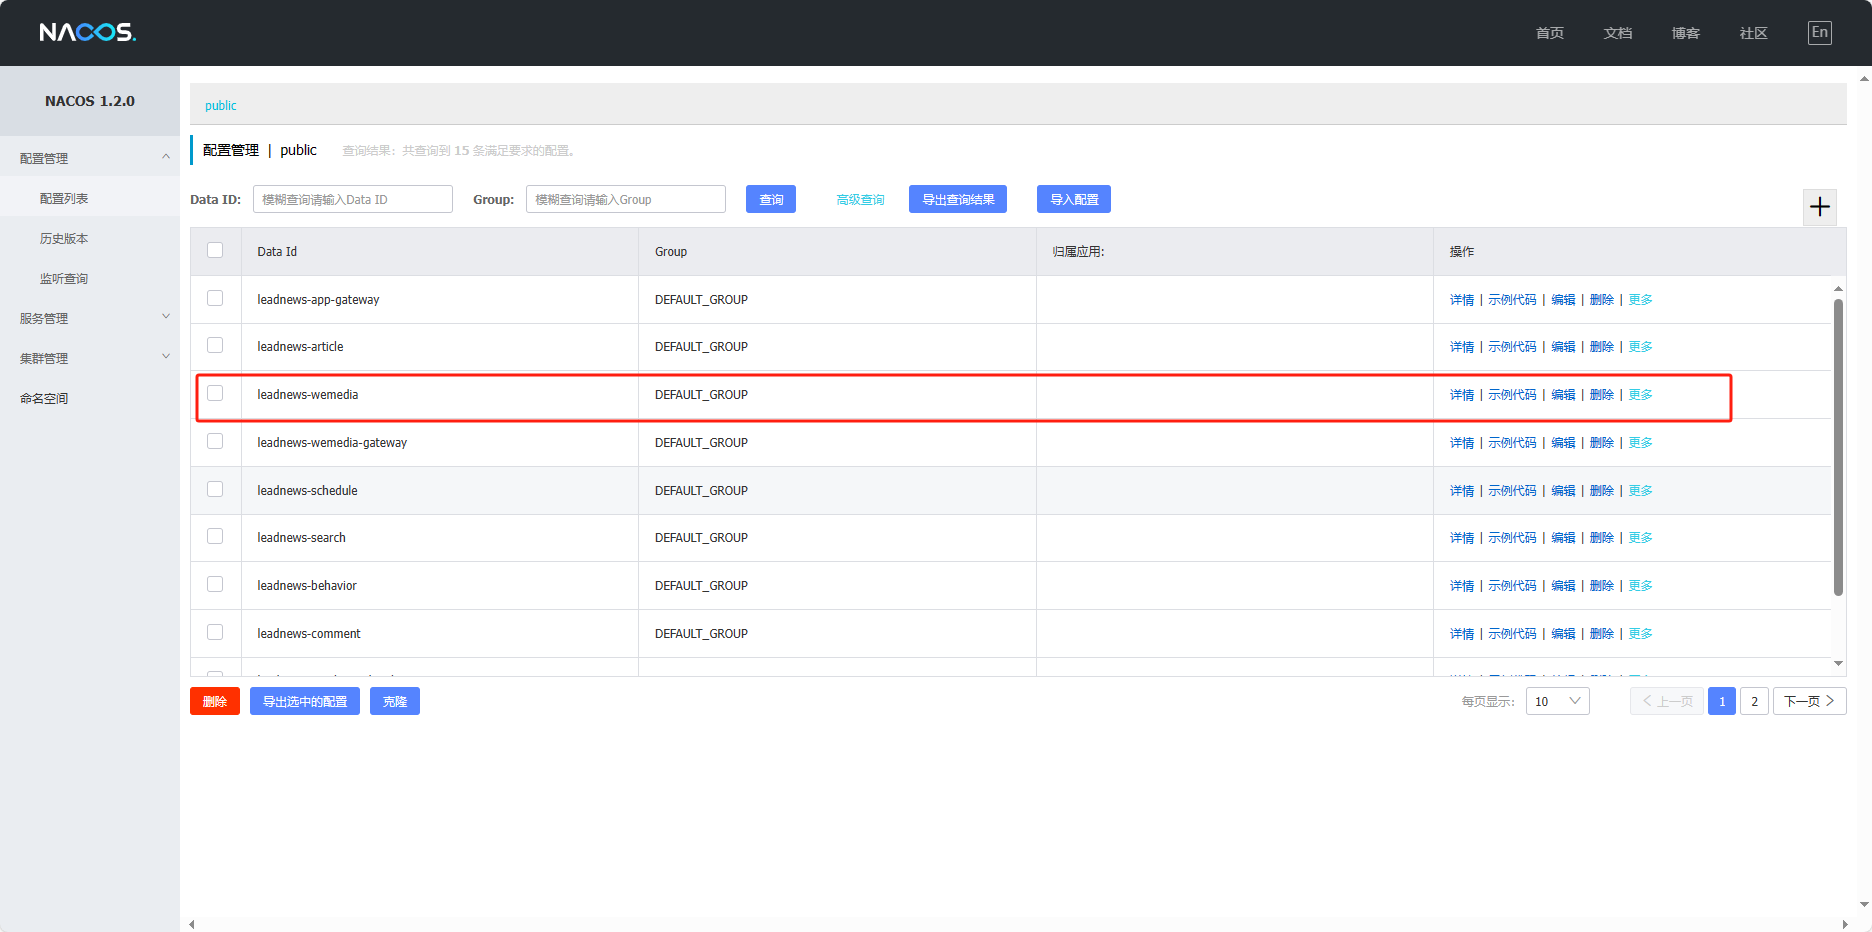Open 高级查询 advanced search
The height and width of the screenshot is (932, 1872).
point(860,200)
